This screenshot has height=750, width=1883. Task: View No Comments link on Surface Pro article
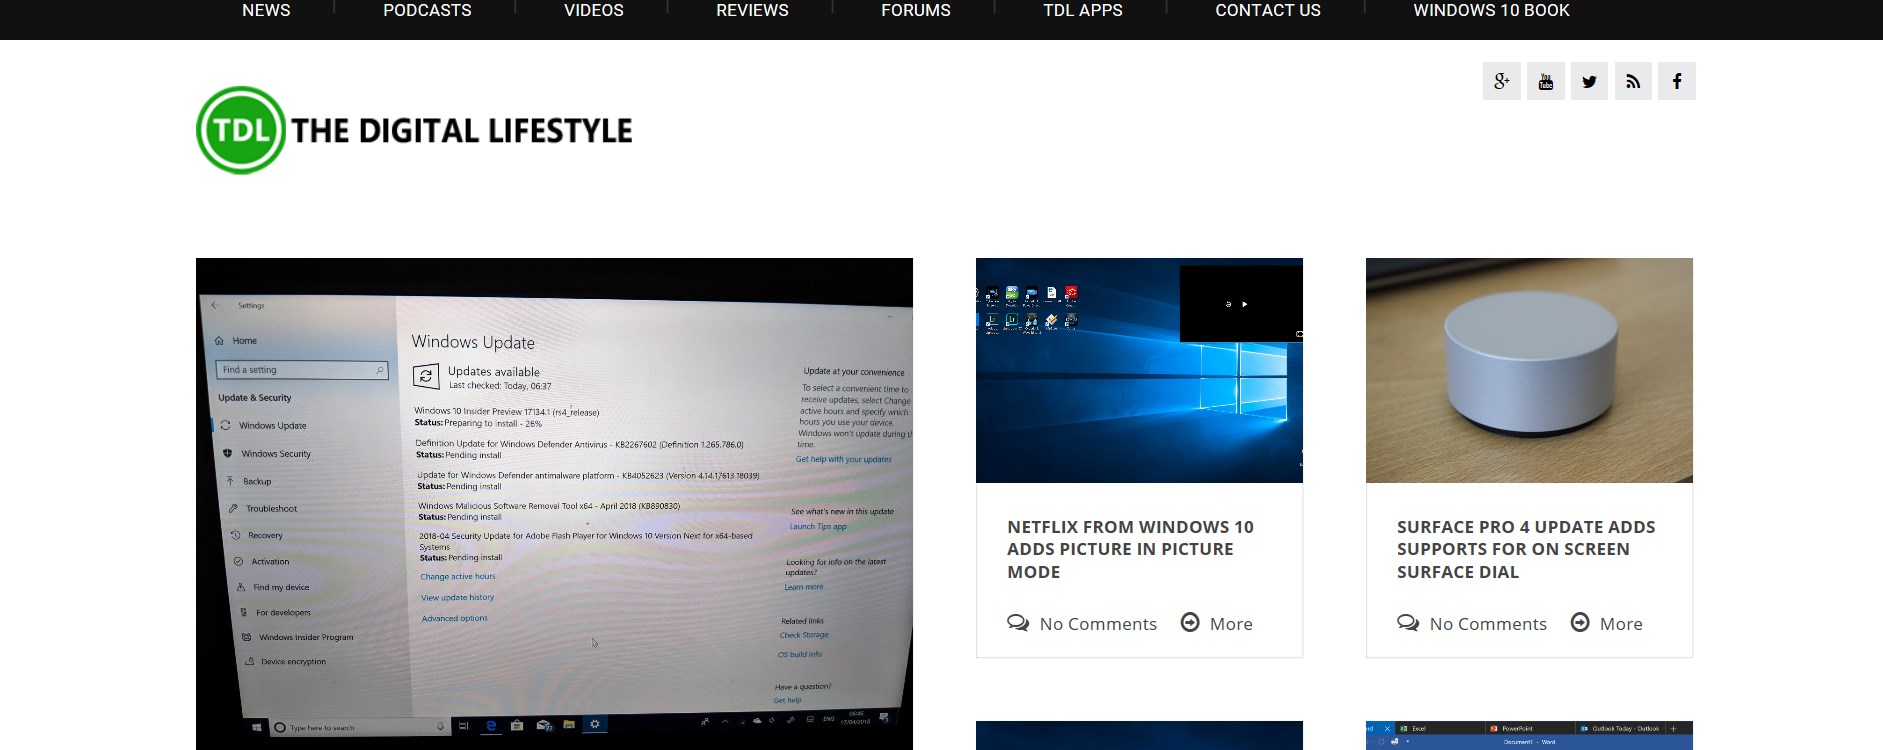click(x=1488, y=624)
